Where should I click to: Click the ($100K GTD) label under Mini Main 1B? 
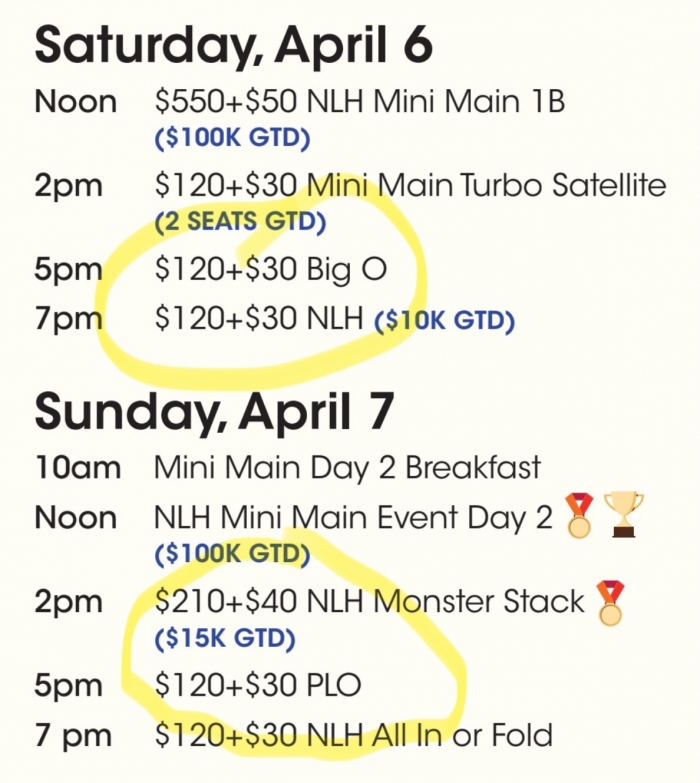click(x=233, y=137)
